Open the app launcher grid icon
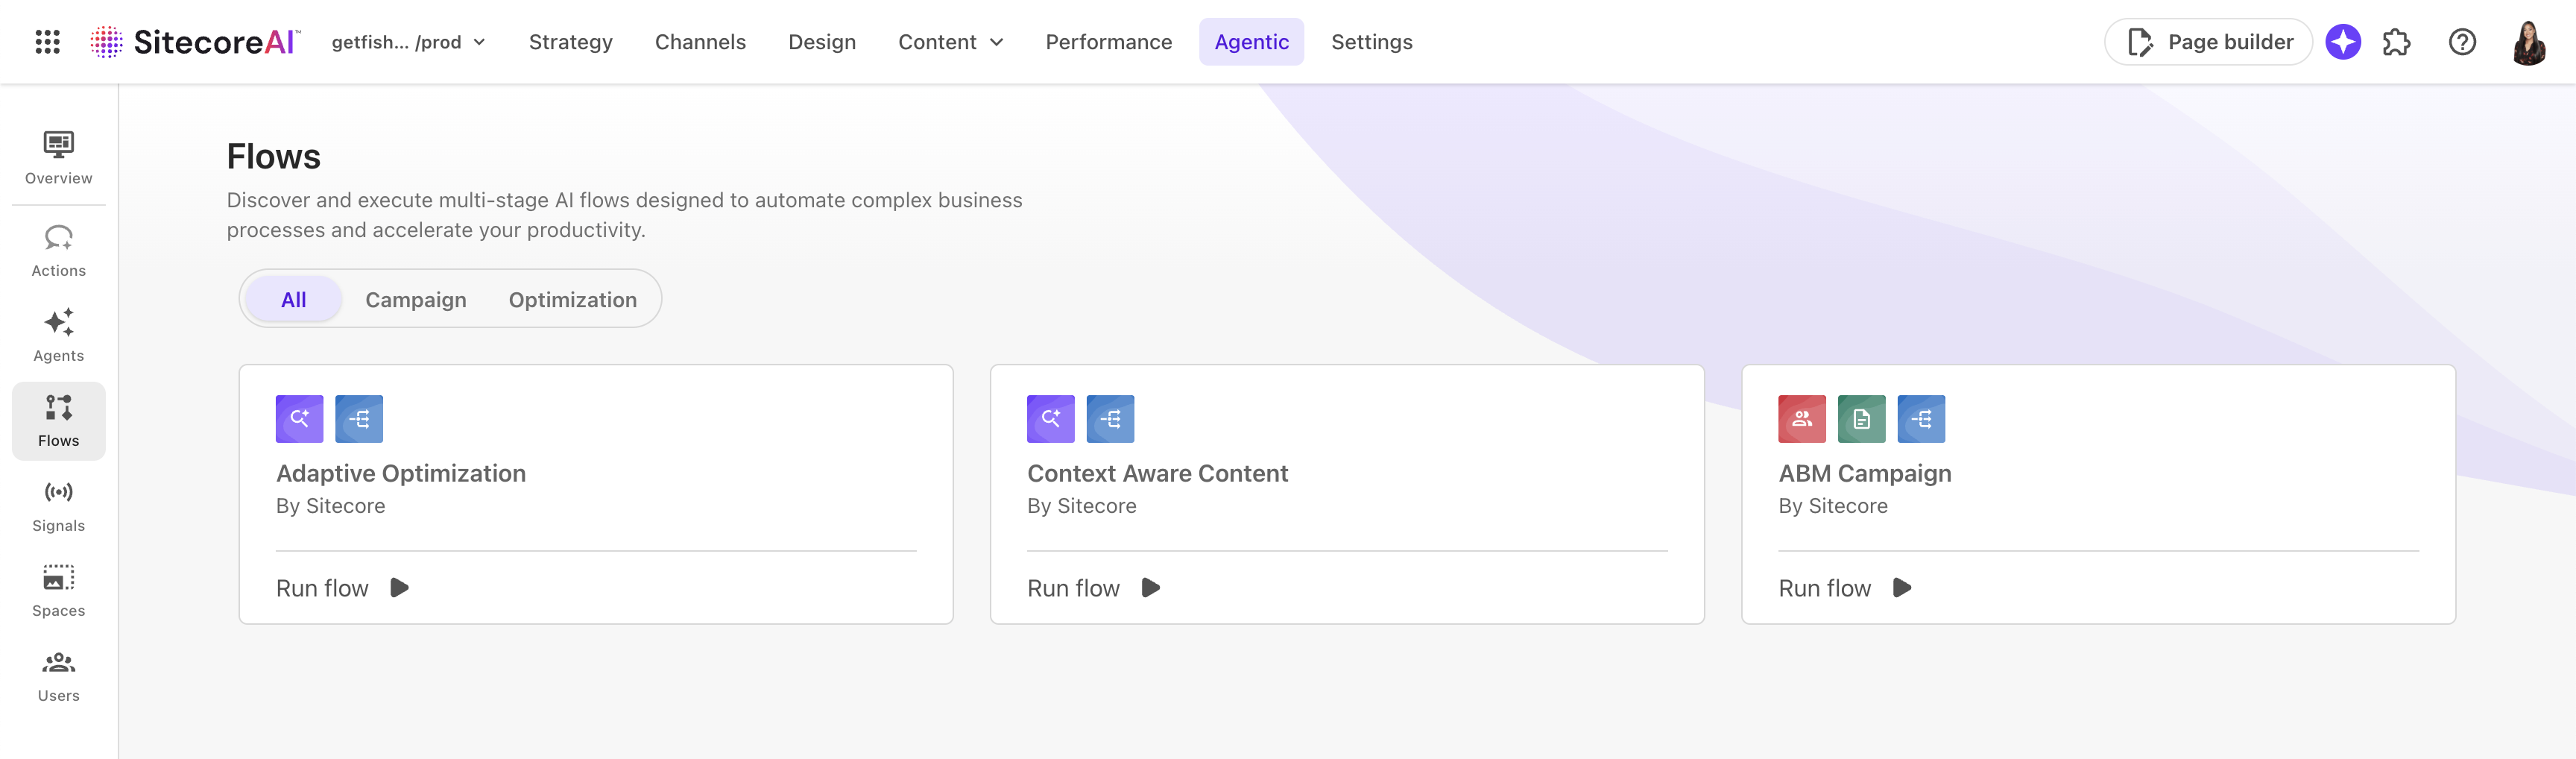Image resolution: width=2576 pixels, height=759 pixels. pos(46,41)
